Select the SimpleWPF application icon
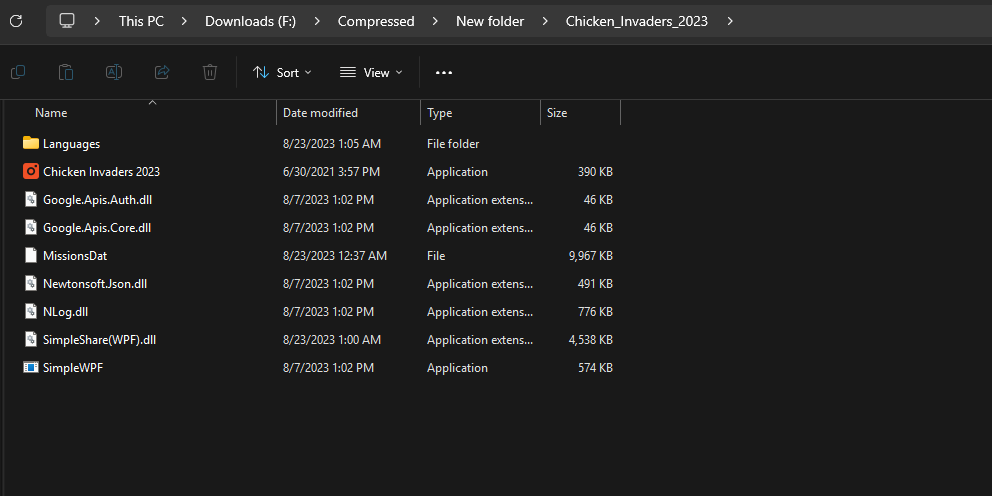The image size is (992, 496). (x=31, y=368)
